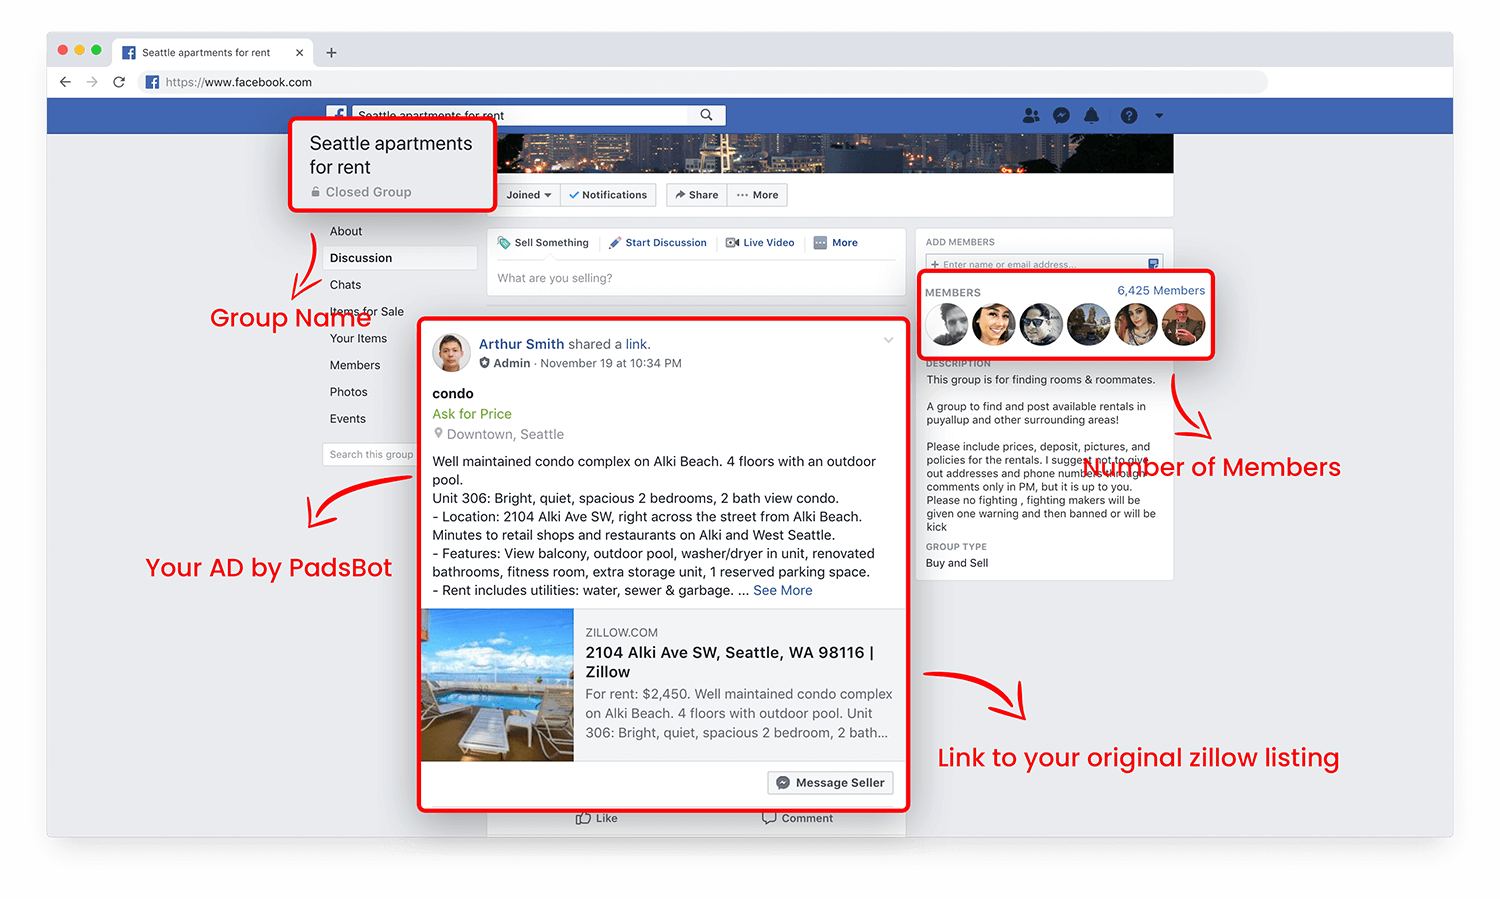Image resolution: width=1500 pixels, height=899 pixels.
Task: Open a new browser tab
Action: click(x=332, y=53)
